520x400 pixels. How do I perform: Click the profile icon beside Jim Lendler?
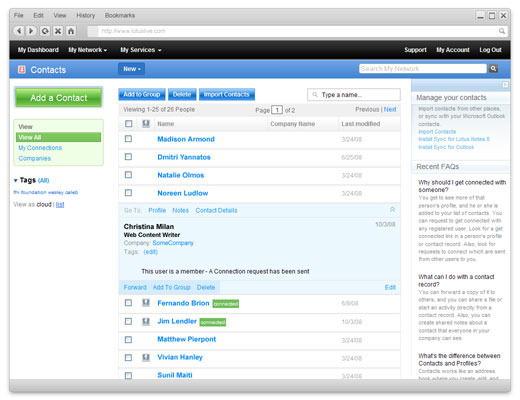pyautogui.click(x=146, y=321)
